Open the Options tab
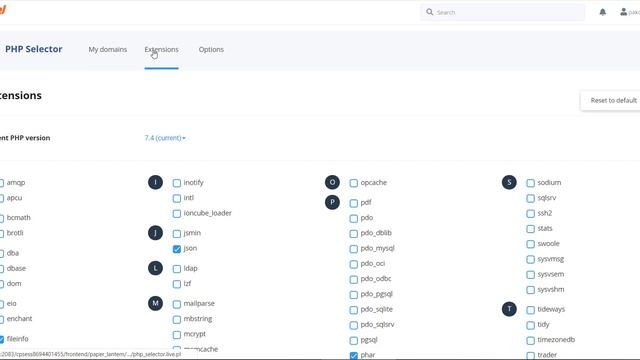This screenshot has height=360, width=640. (x=211, y=49)
